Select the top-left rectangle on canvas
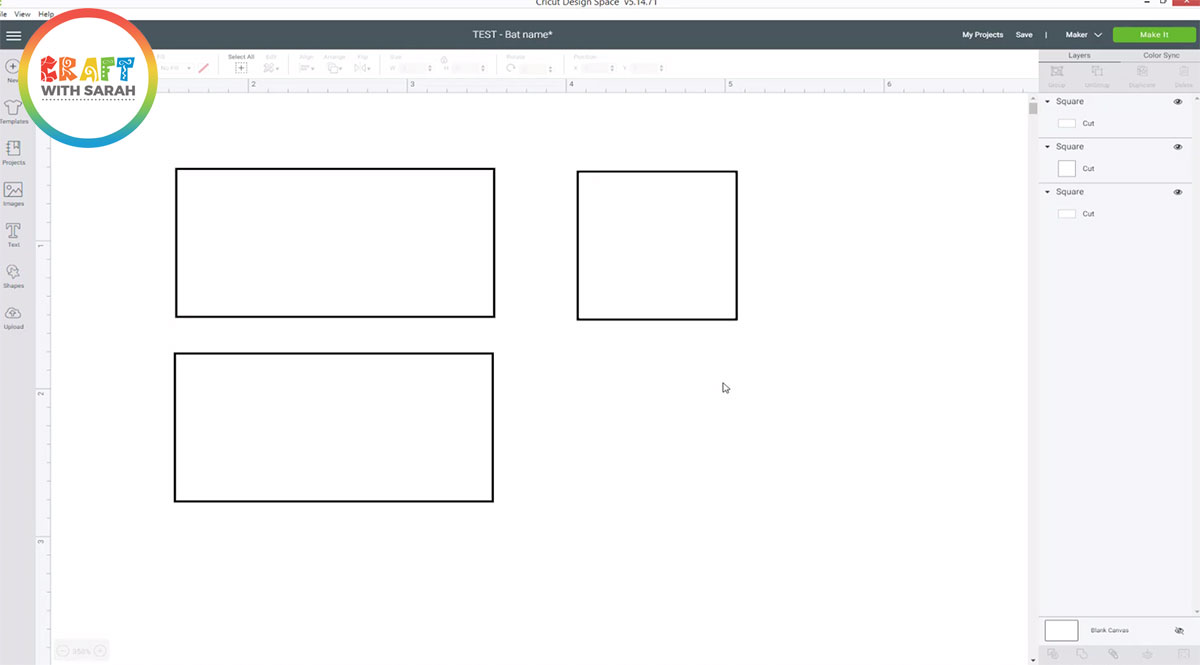The width and height of the screenshot is (1200, 665). click(x=335, y=243)
